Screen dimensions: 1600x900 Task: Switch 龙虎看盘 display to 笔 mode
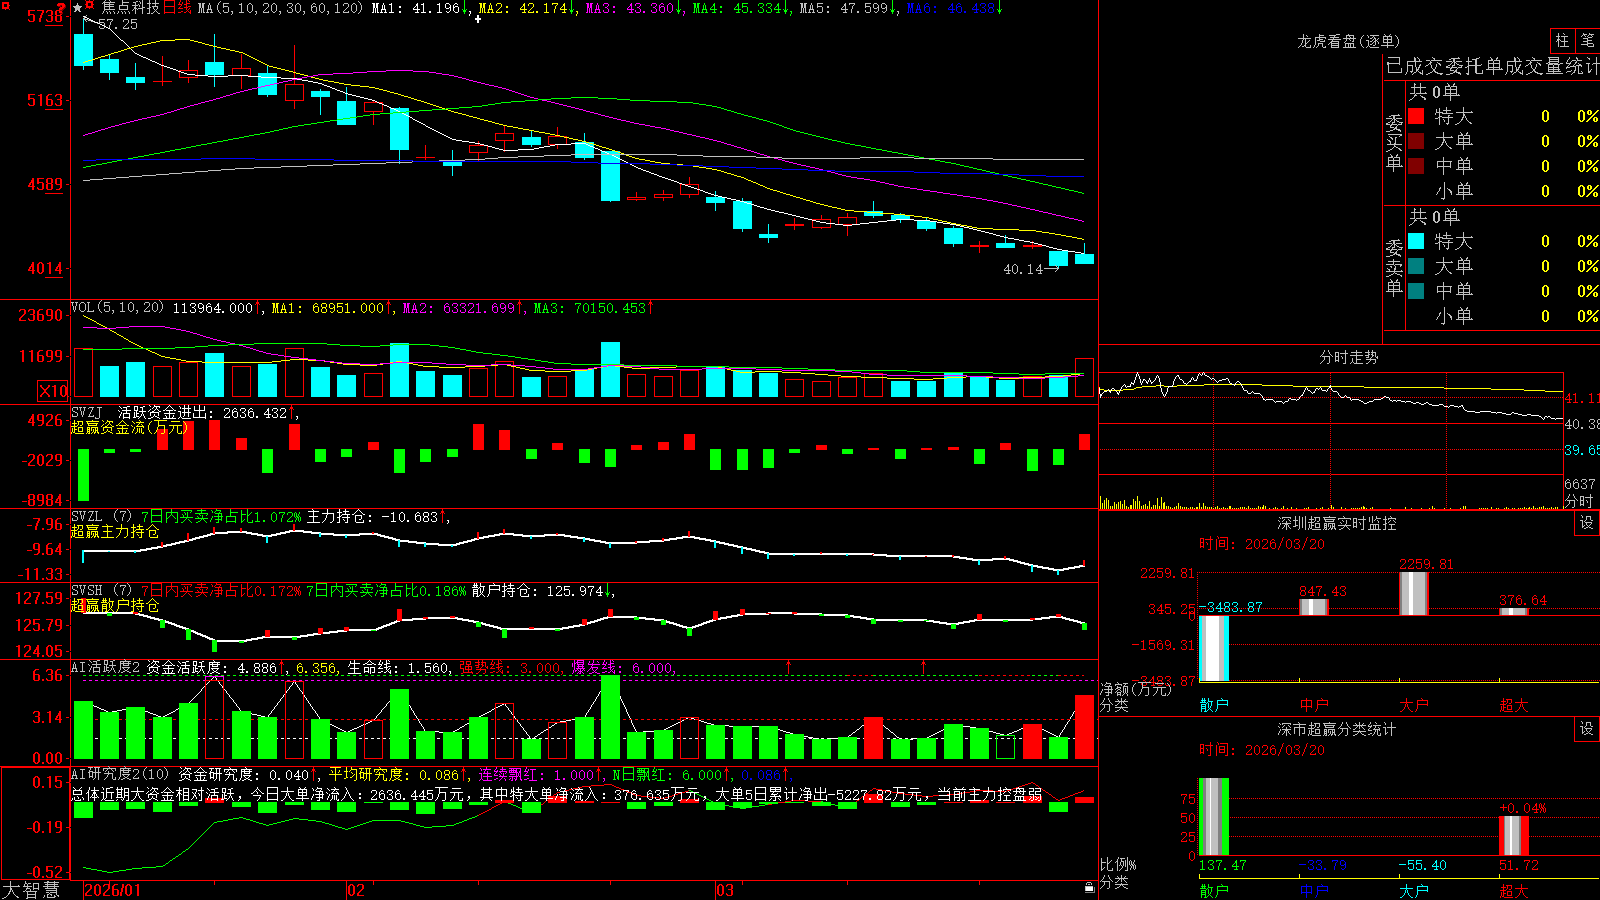1587,40
